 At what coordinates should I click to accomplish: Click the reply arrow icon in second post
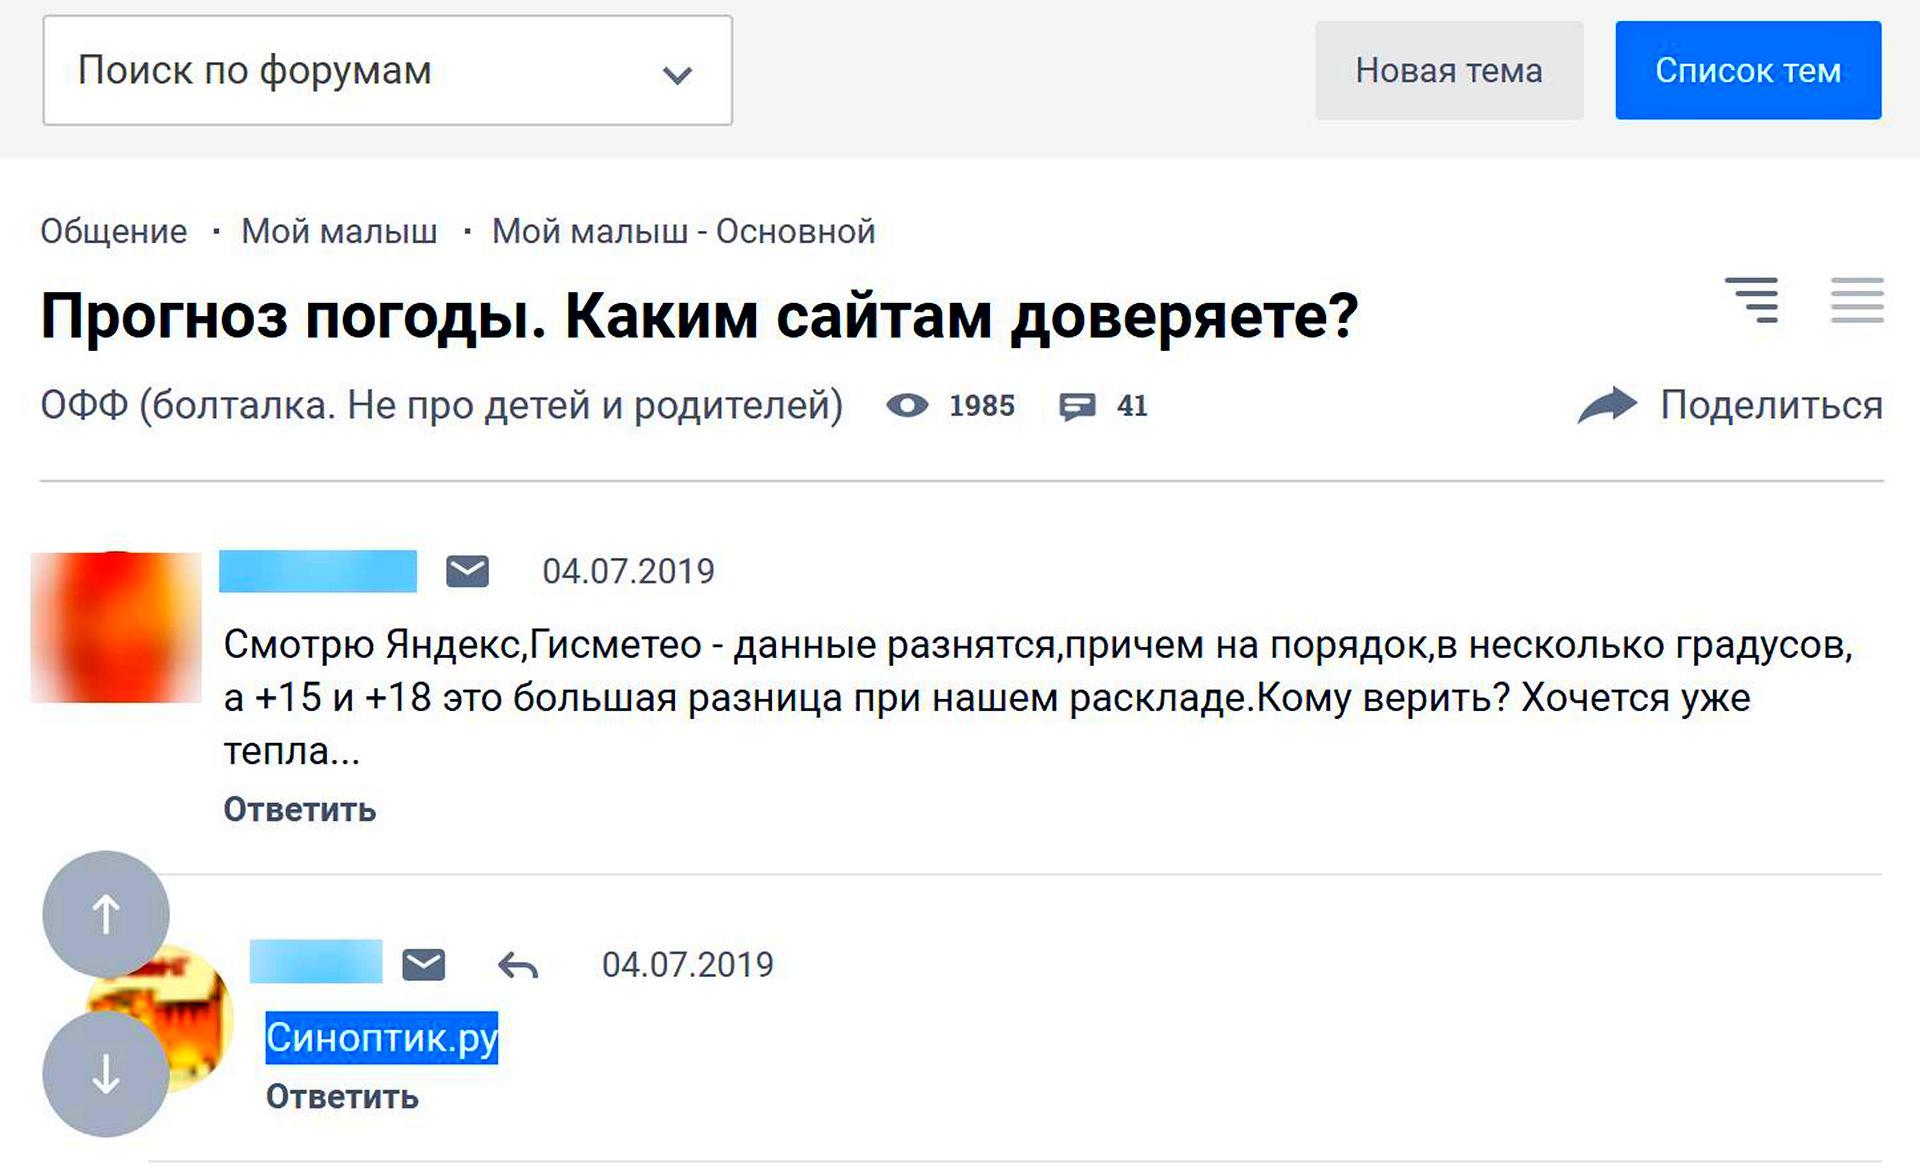coord(518,965)
